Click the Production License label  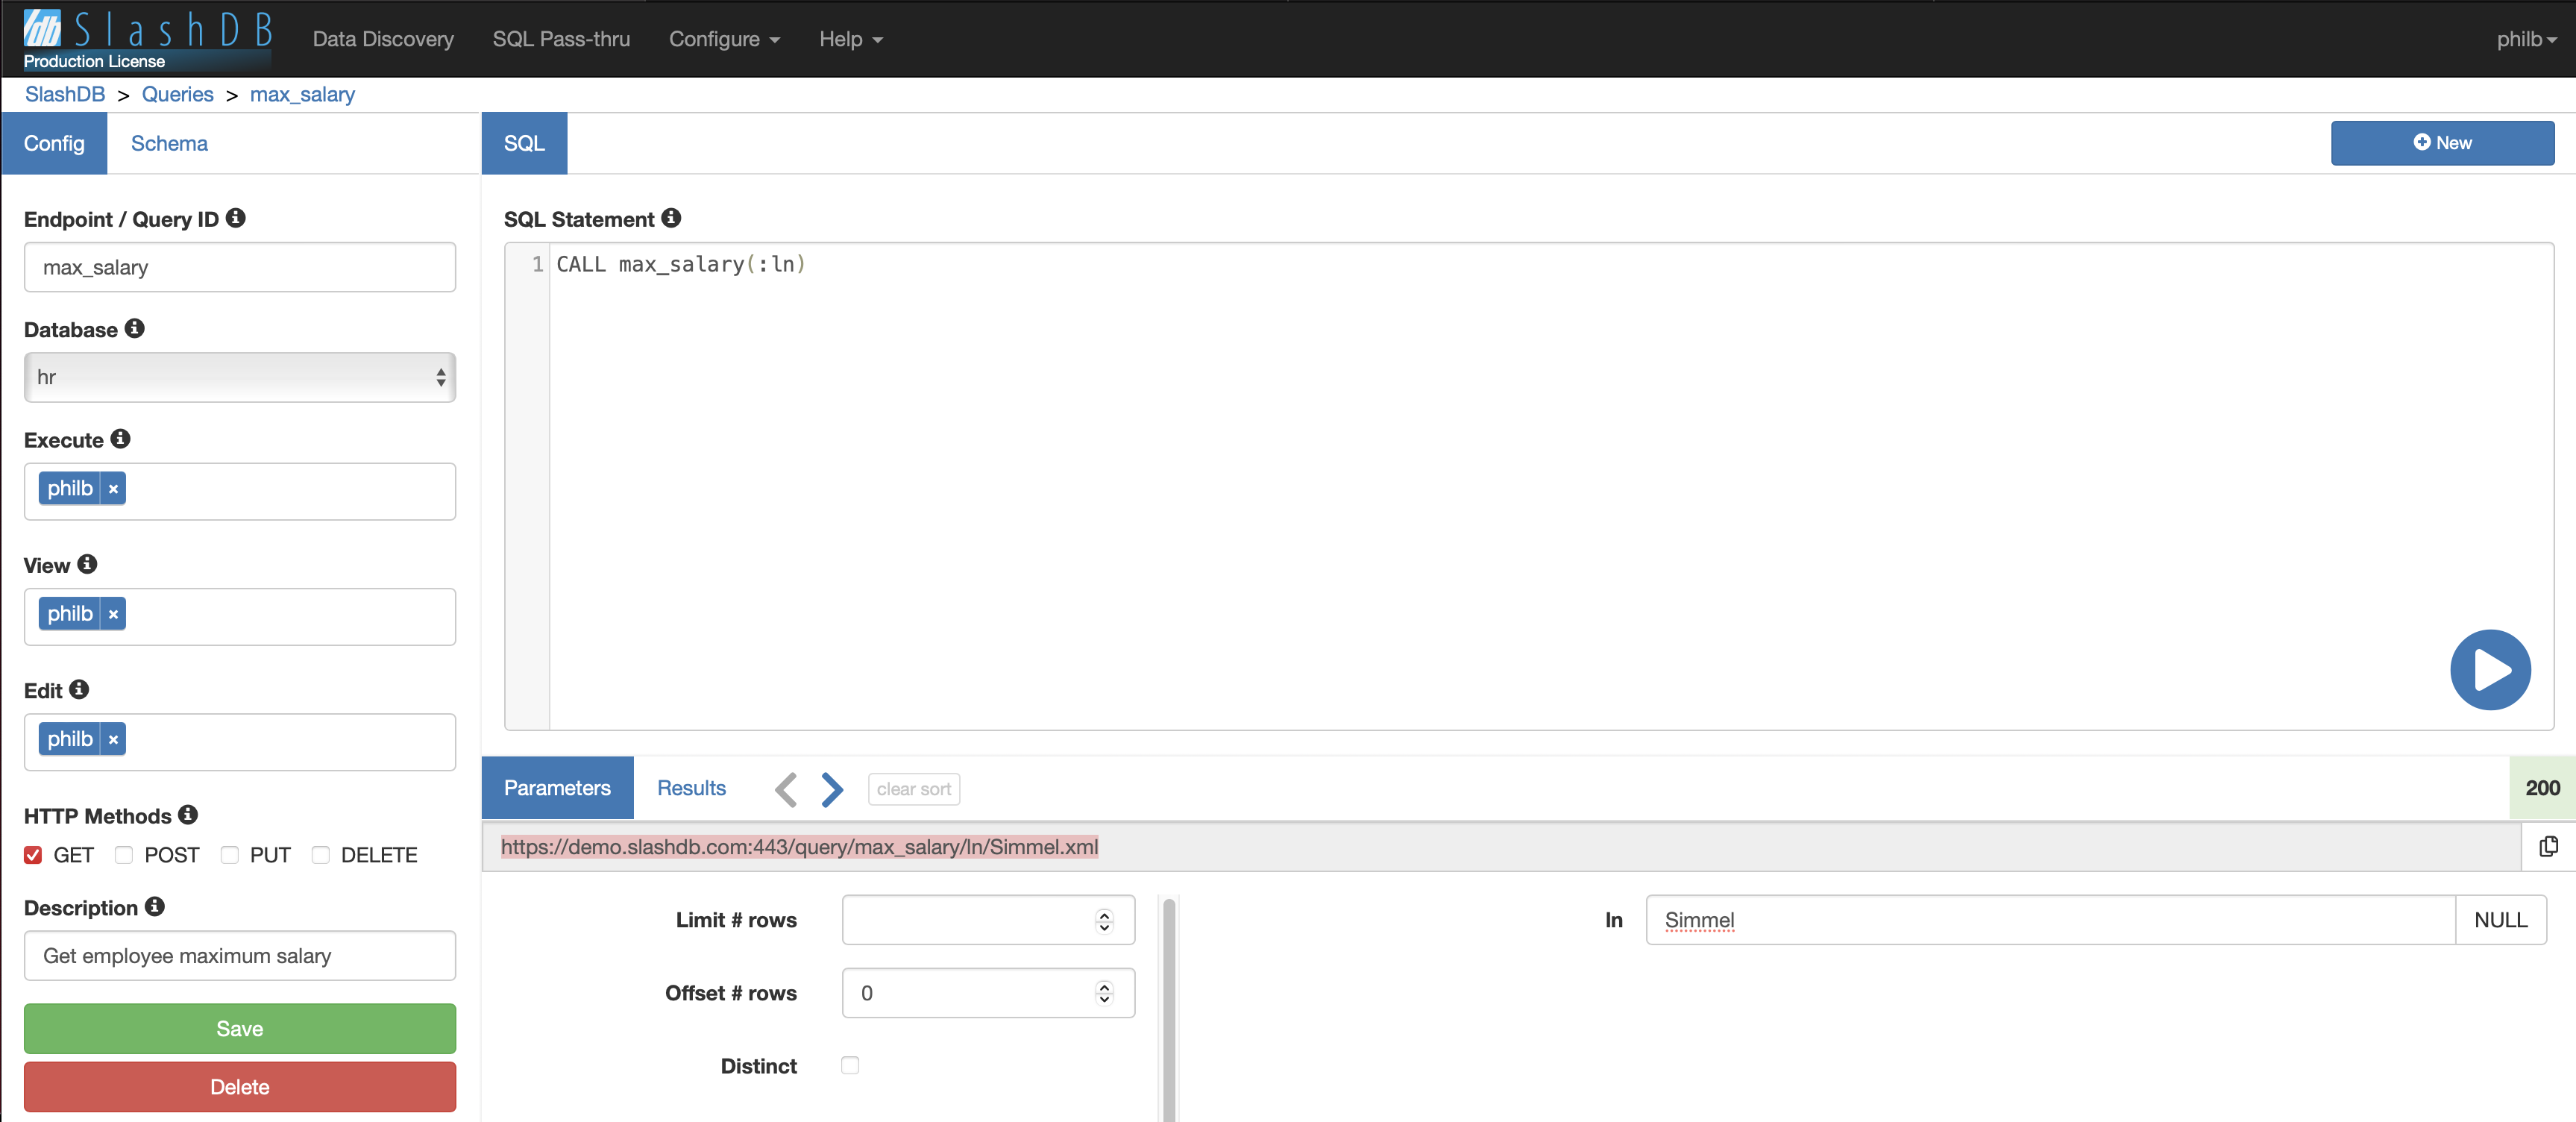(x=94, y=61)
